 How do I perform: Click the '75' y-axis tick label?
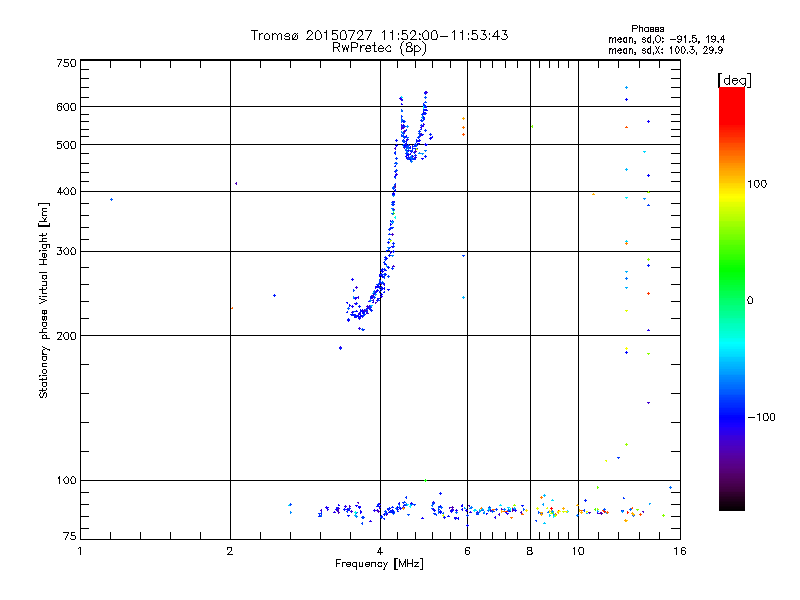click(x=70, y=536)
